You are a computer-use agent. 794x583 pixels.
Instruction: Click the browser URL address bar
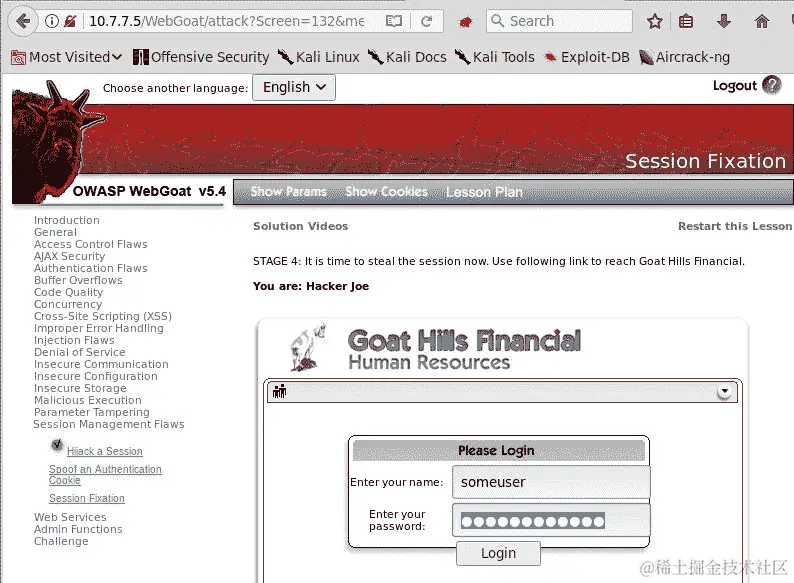[x=226, y=21]
